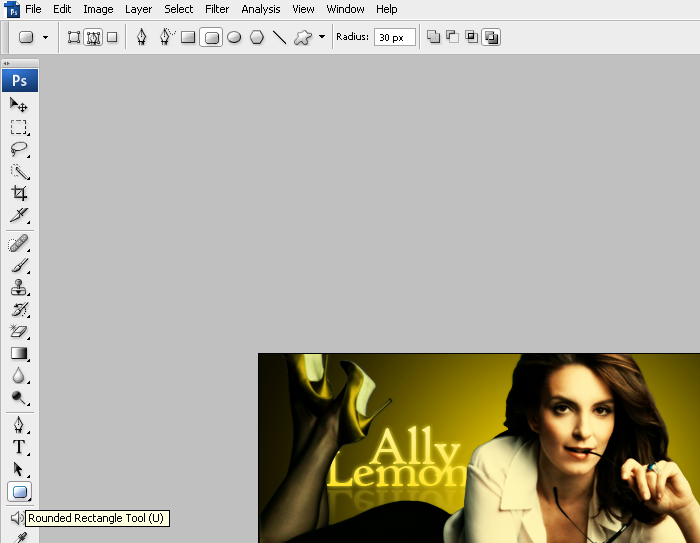Image resolution: width=700 pixels, height=543 pixels.
Task: Open the Help menu
Action: coord(387,9)
